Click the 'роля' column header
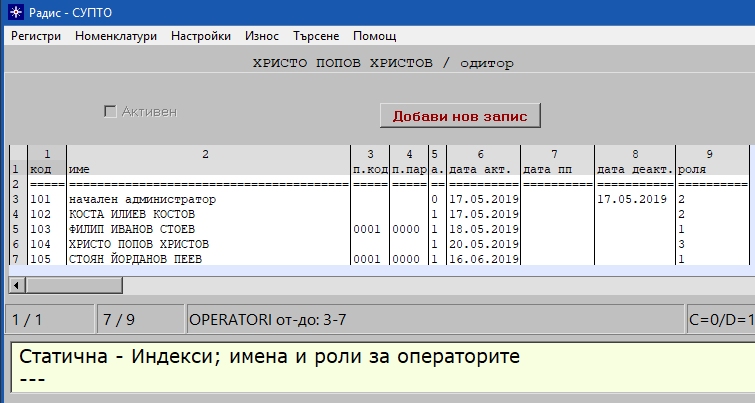Viewport: 755px width, 403px height. pyautogui.click(x=713, y=169)
